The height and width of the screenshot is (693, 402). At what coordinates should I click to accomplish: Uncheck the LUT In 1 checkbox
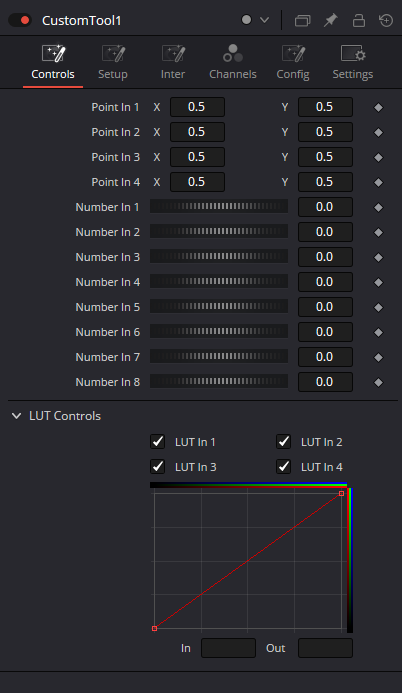pos(158,442)
